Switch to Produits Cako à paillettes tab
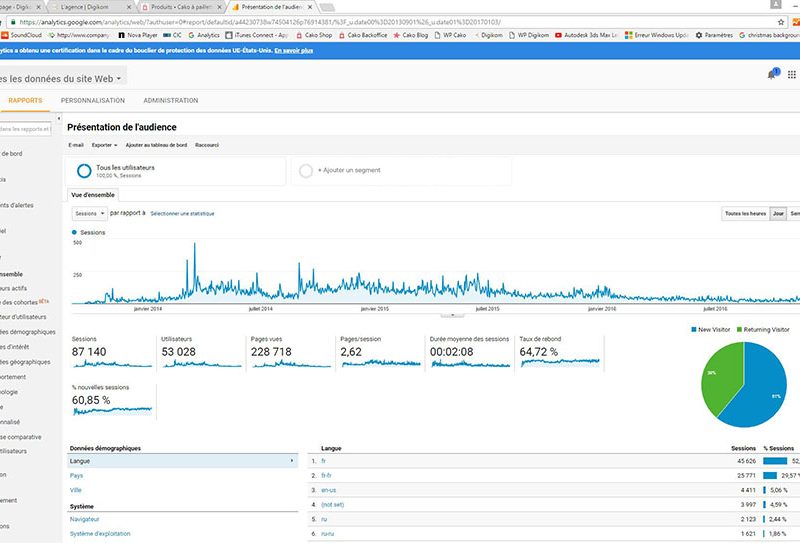 (182, 7)
